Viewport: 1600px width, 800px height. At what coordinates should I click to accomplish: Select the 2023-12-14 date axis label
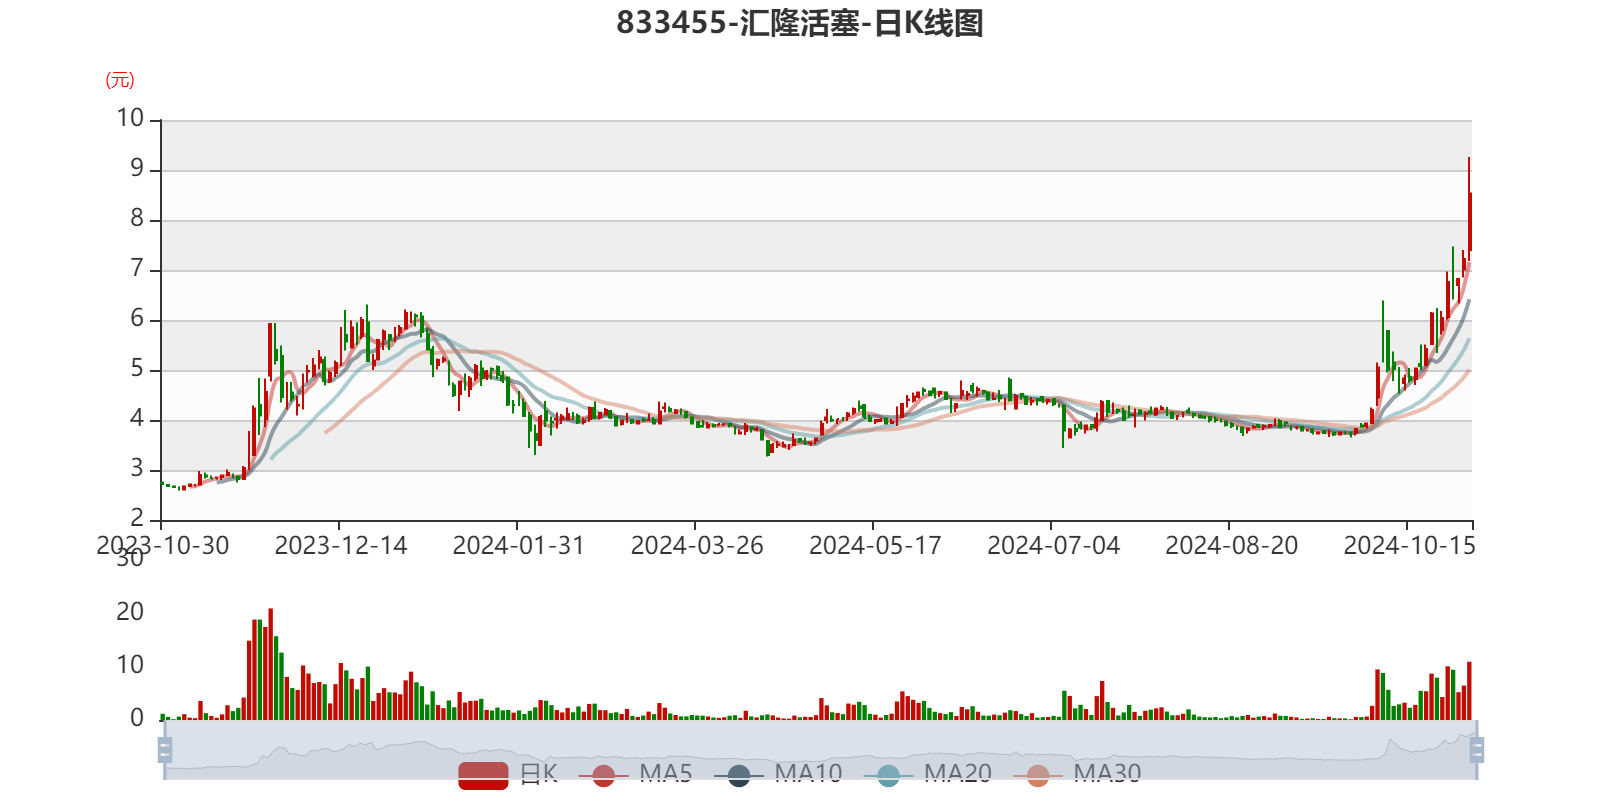click(341, 546)
